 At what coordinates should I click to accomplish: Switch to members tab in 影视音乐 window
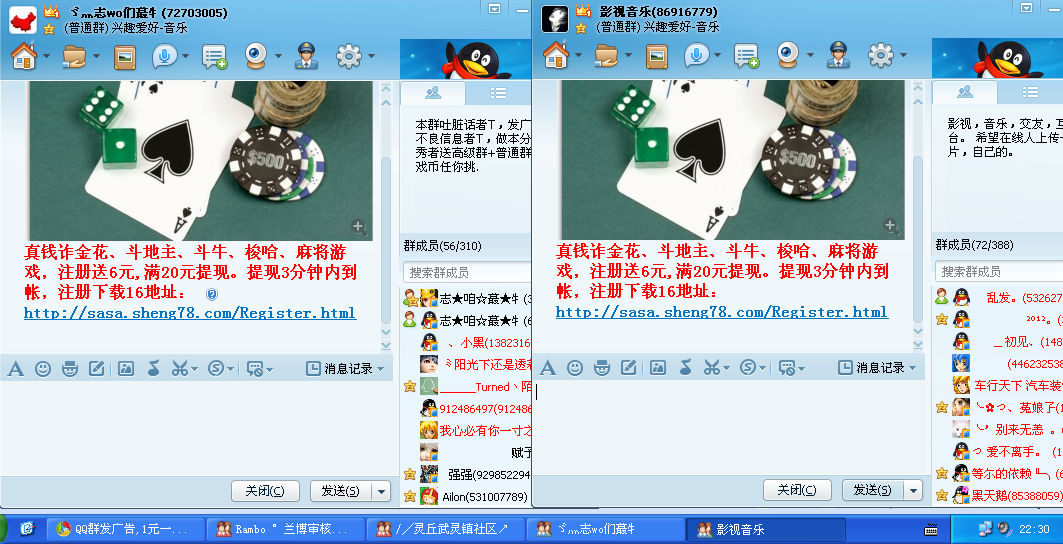[x=965, y=92]
